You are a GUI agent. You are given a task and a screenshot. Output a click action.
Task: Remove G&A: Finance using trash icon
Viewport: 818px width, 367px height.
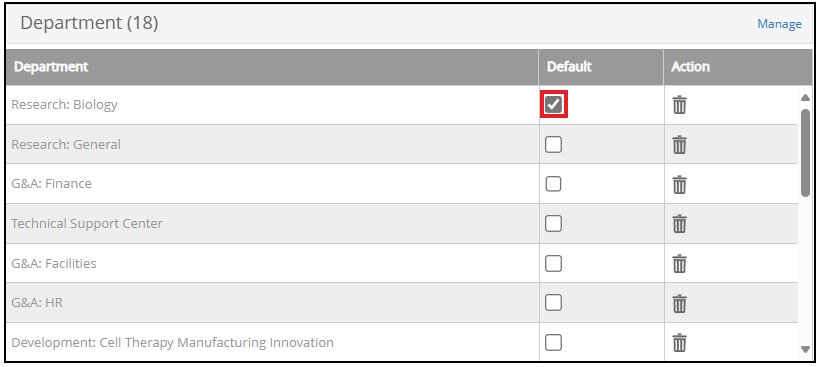[x=679, y=184]
